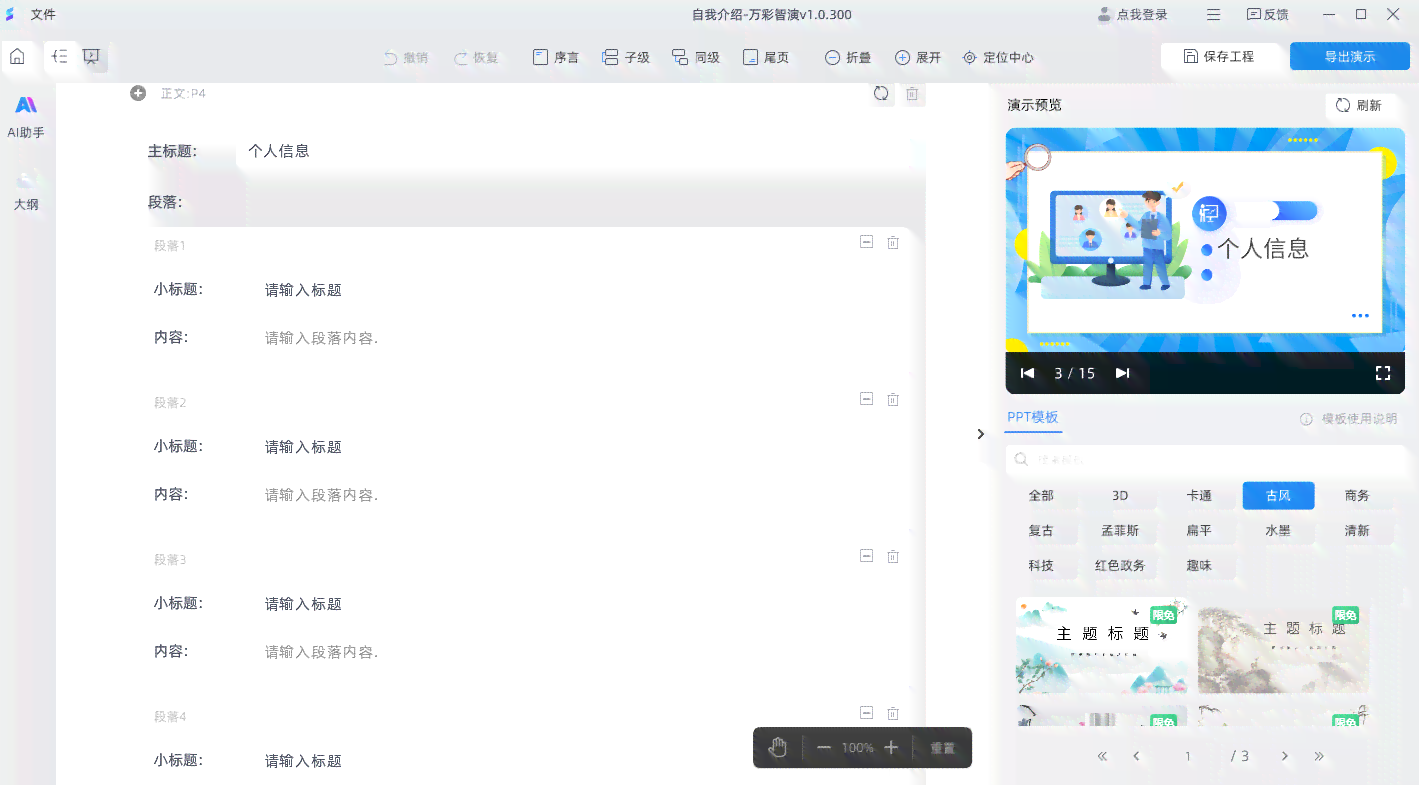Zoom in with the plus button
This screenshot has height=785, width=1419.
891,747
